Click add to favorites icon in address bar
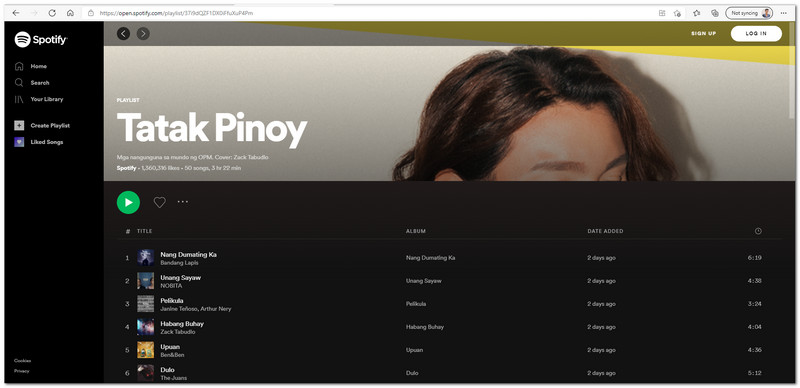The image size is (800, 388). point(677,13)
